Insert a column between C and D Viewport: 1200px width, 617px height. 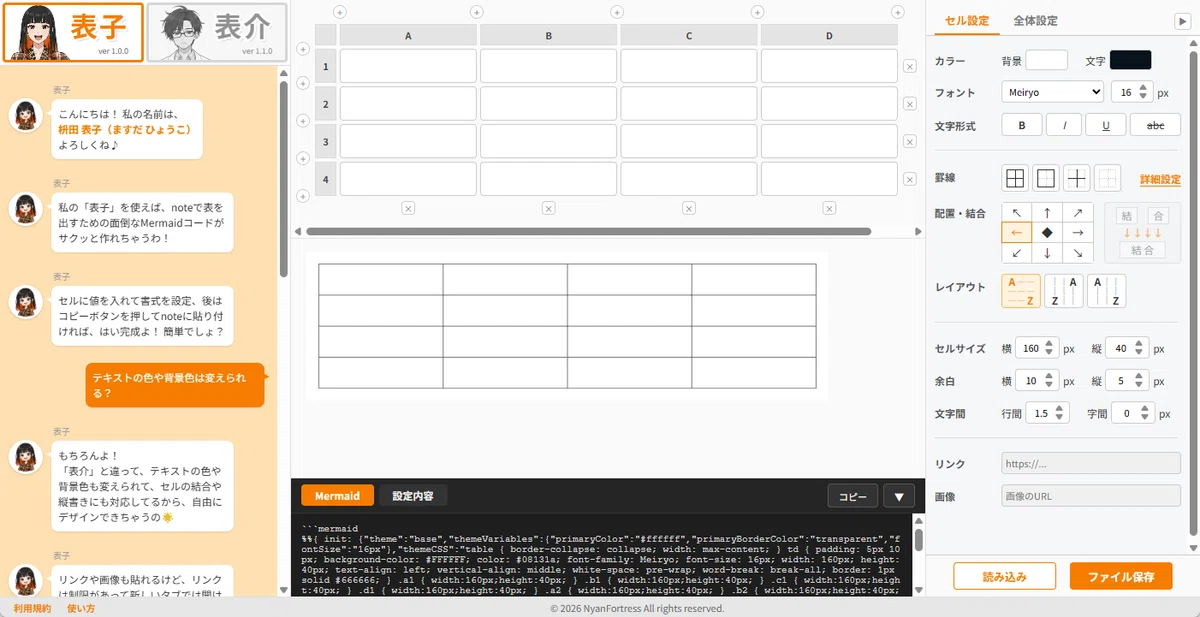[x=757, y=12]
